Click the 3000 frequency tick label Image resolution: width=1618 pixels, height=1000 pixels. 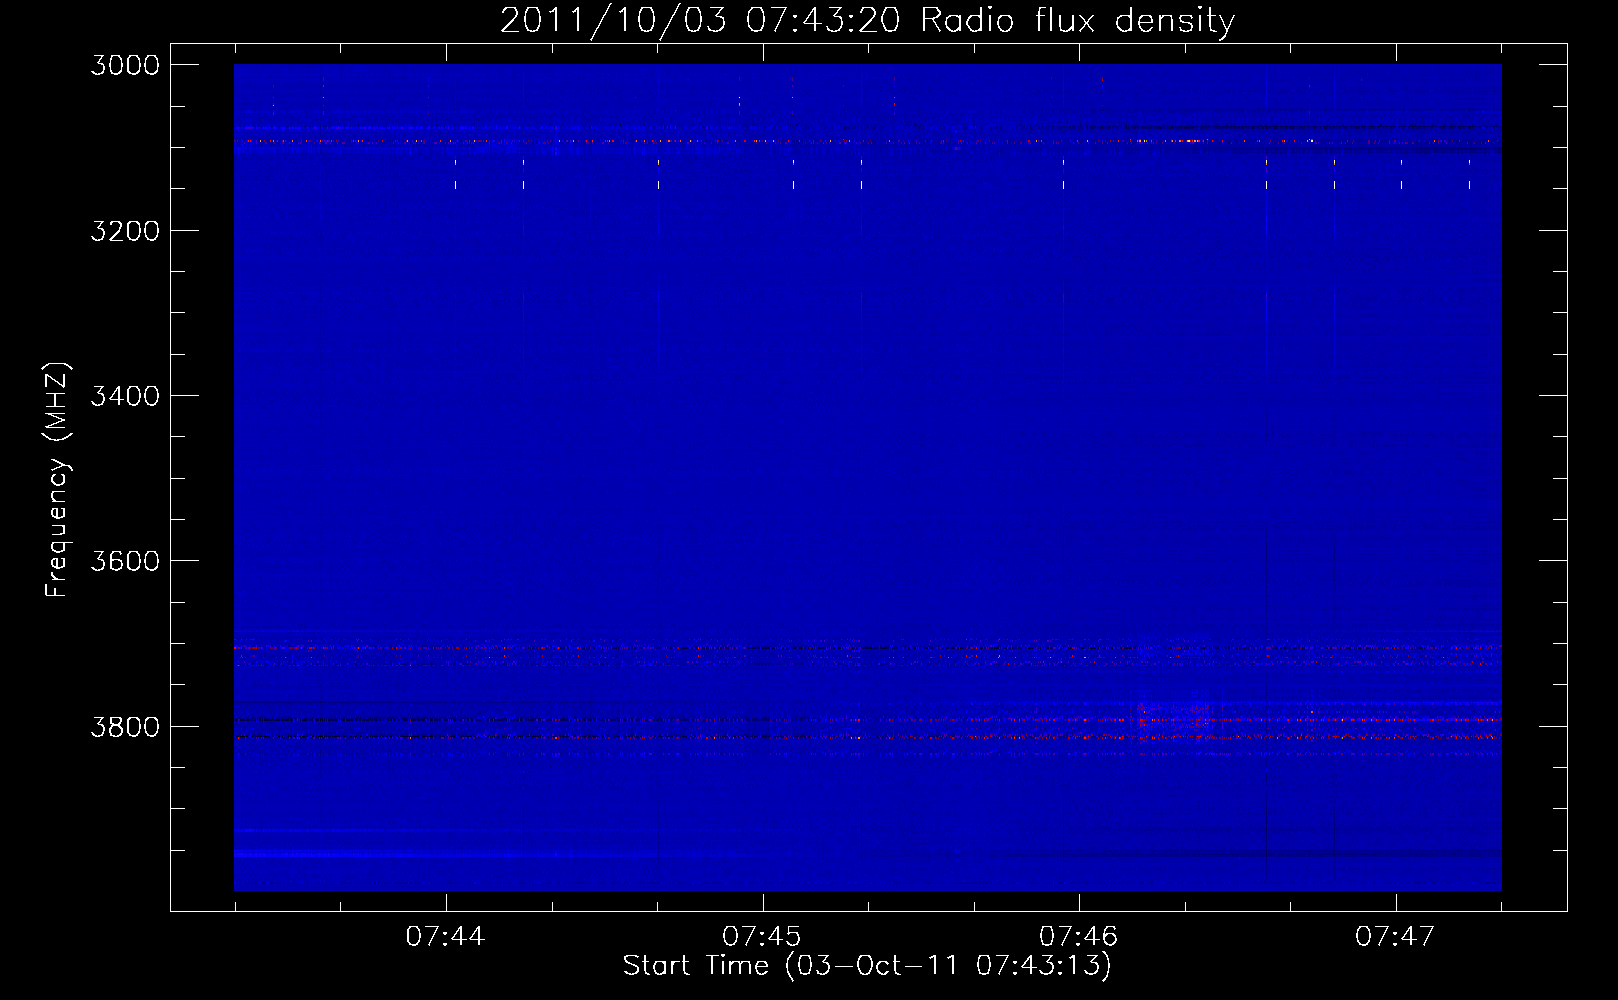(125, 65)
